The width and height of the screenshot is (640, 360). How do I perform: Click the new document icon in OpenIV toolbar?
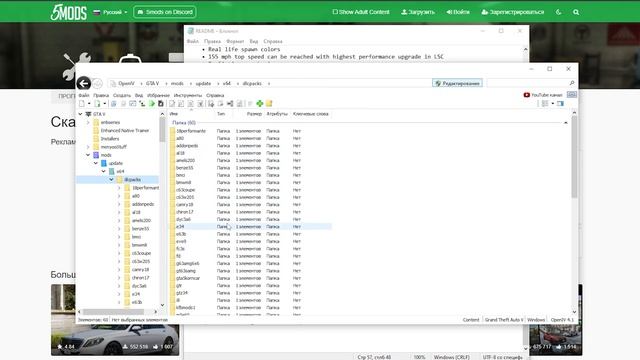82,104
